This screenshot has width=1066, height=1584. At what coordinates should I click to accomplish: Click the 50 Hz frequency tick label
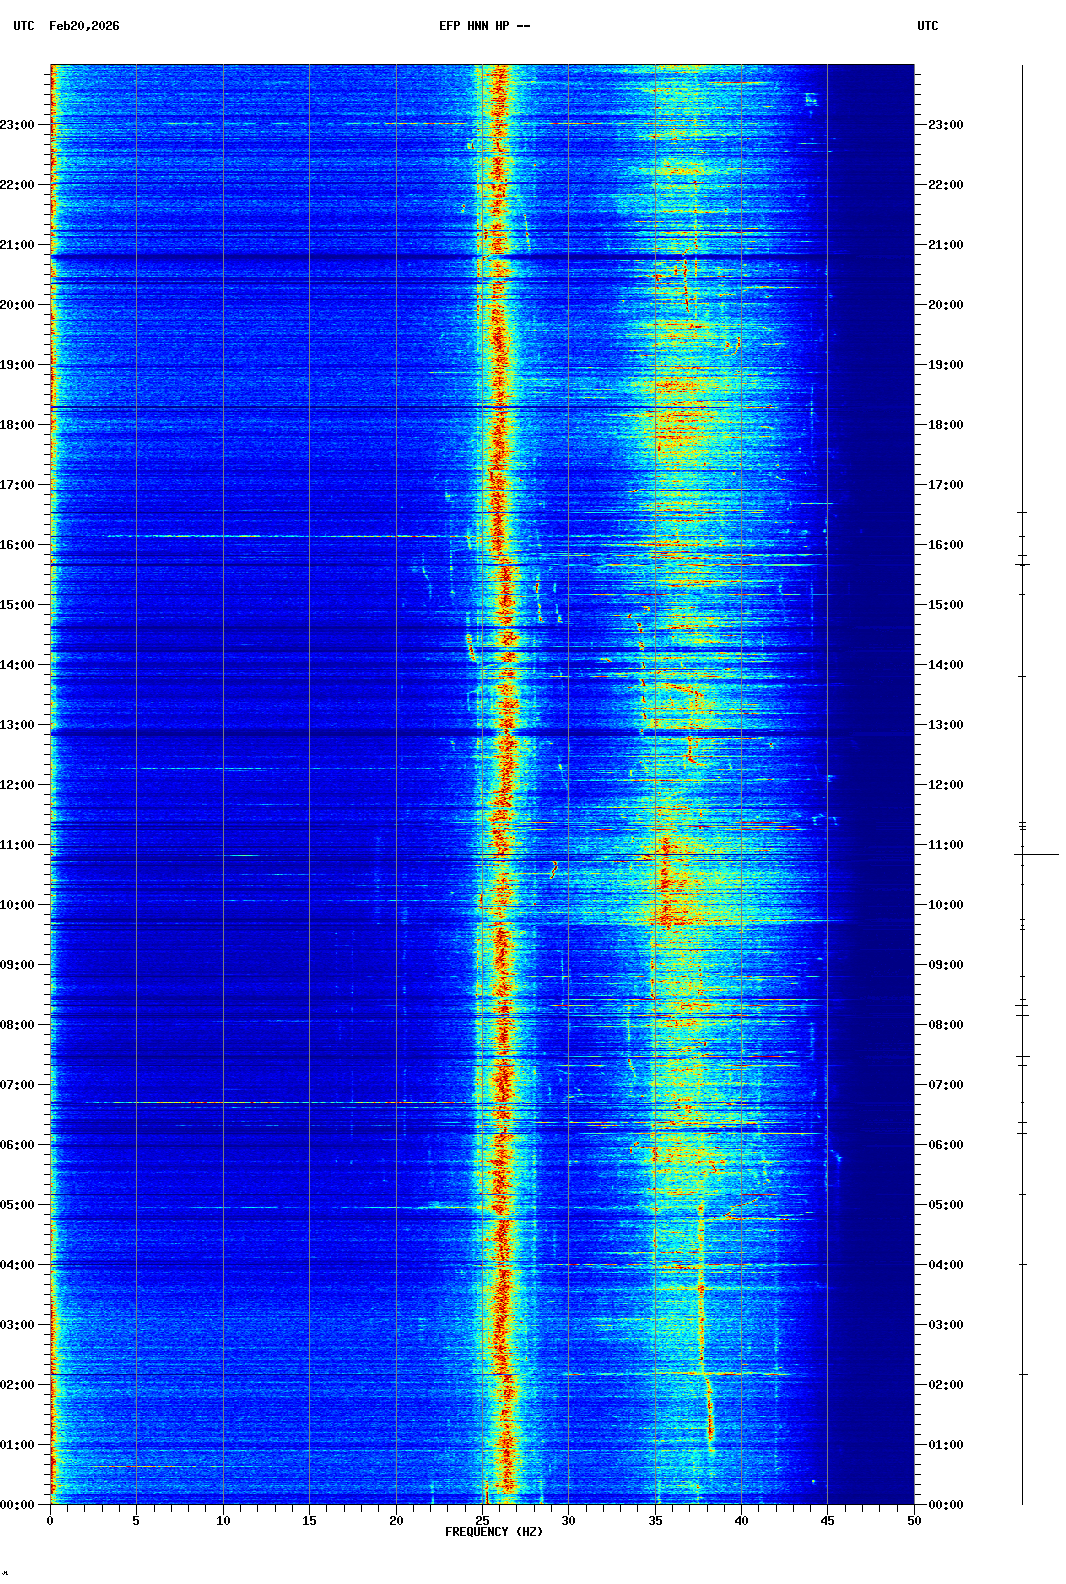tap(914, 1521)
